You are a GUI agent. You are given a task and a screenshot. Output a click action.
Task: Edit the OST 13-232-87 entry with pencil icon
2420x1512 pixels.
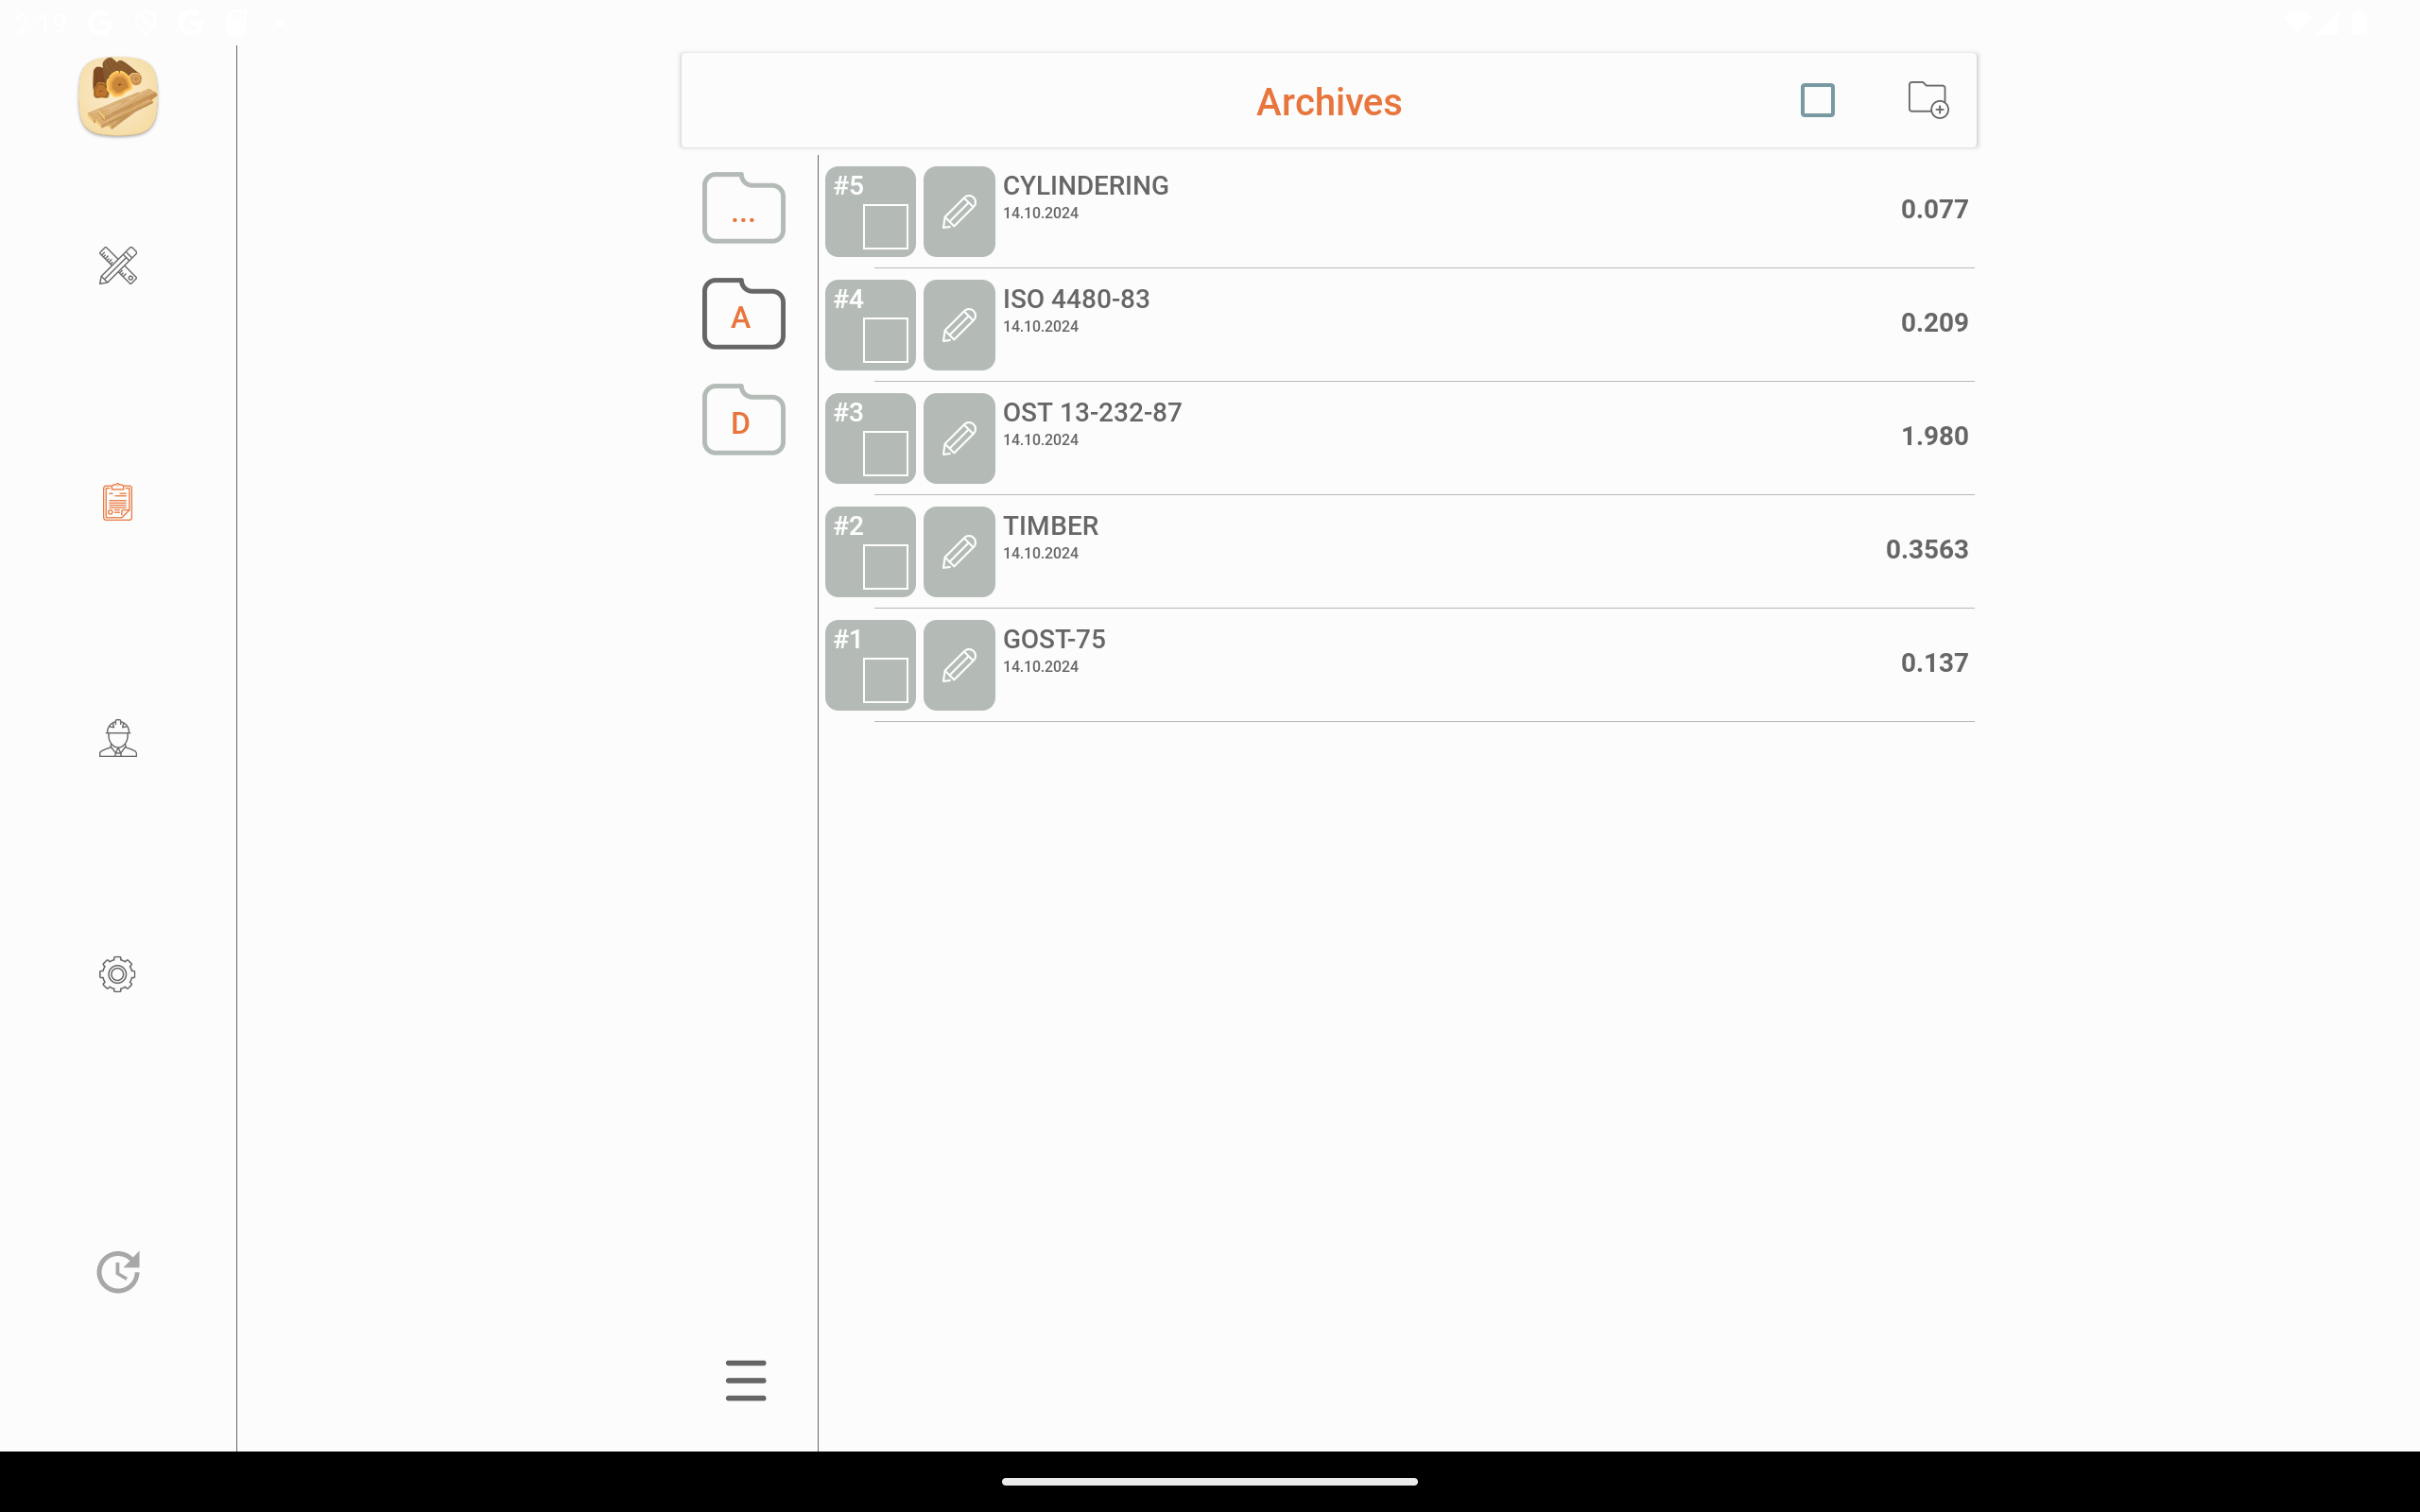coord(959,438)
